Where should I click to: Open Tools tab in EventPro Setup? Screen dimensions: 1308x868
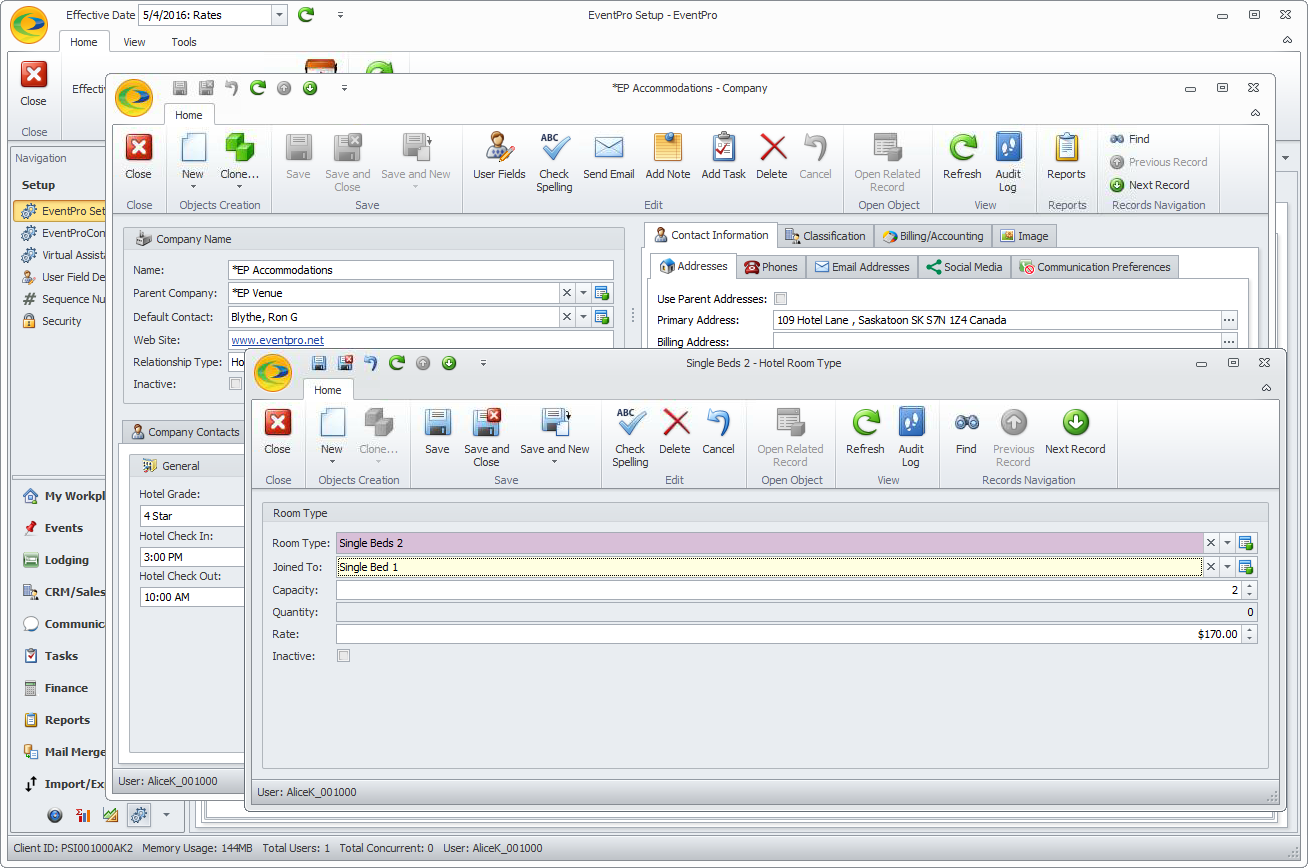pyautogui.click(x=184, y=42)
